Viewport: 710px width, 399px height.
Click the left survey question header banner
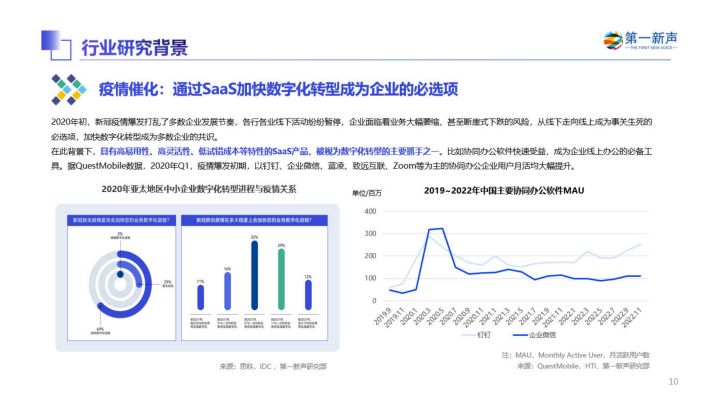point(121,220)
